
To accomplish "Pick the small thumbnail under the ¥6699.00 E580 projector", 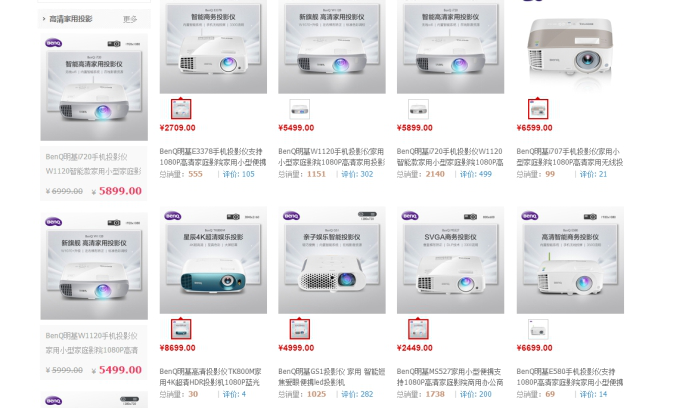I will click(x=538, y=329).
